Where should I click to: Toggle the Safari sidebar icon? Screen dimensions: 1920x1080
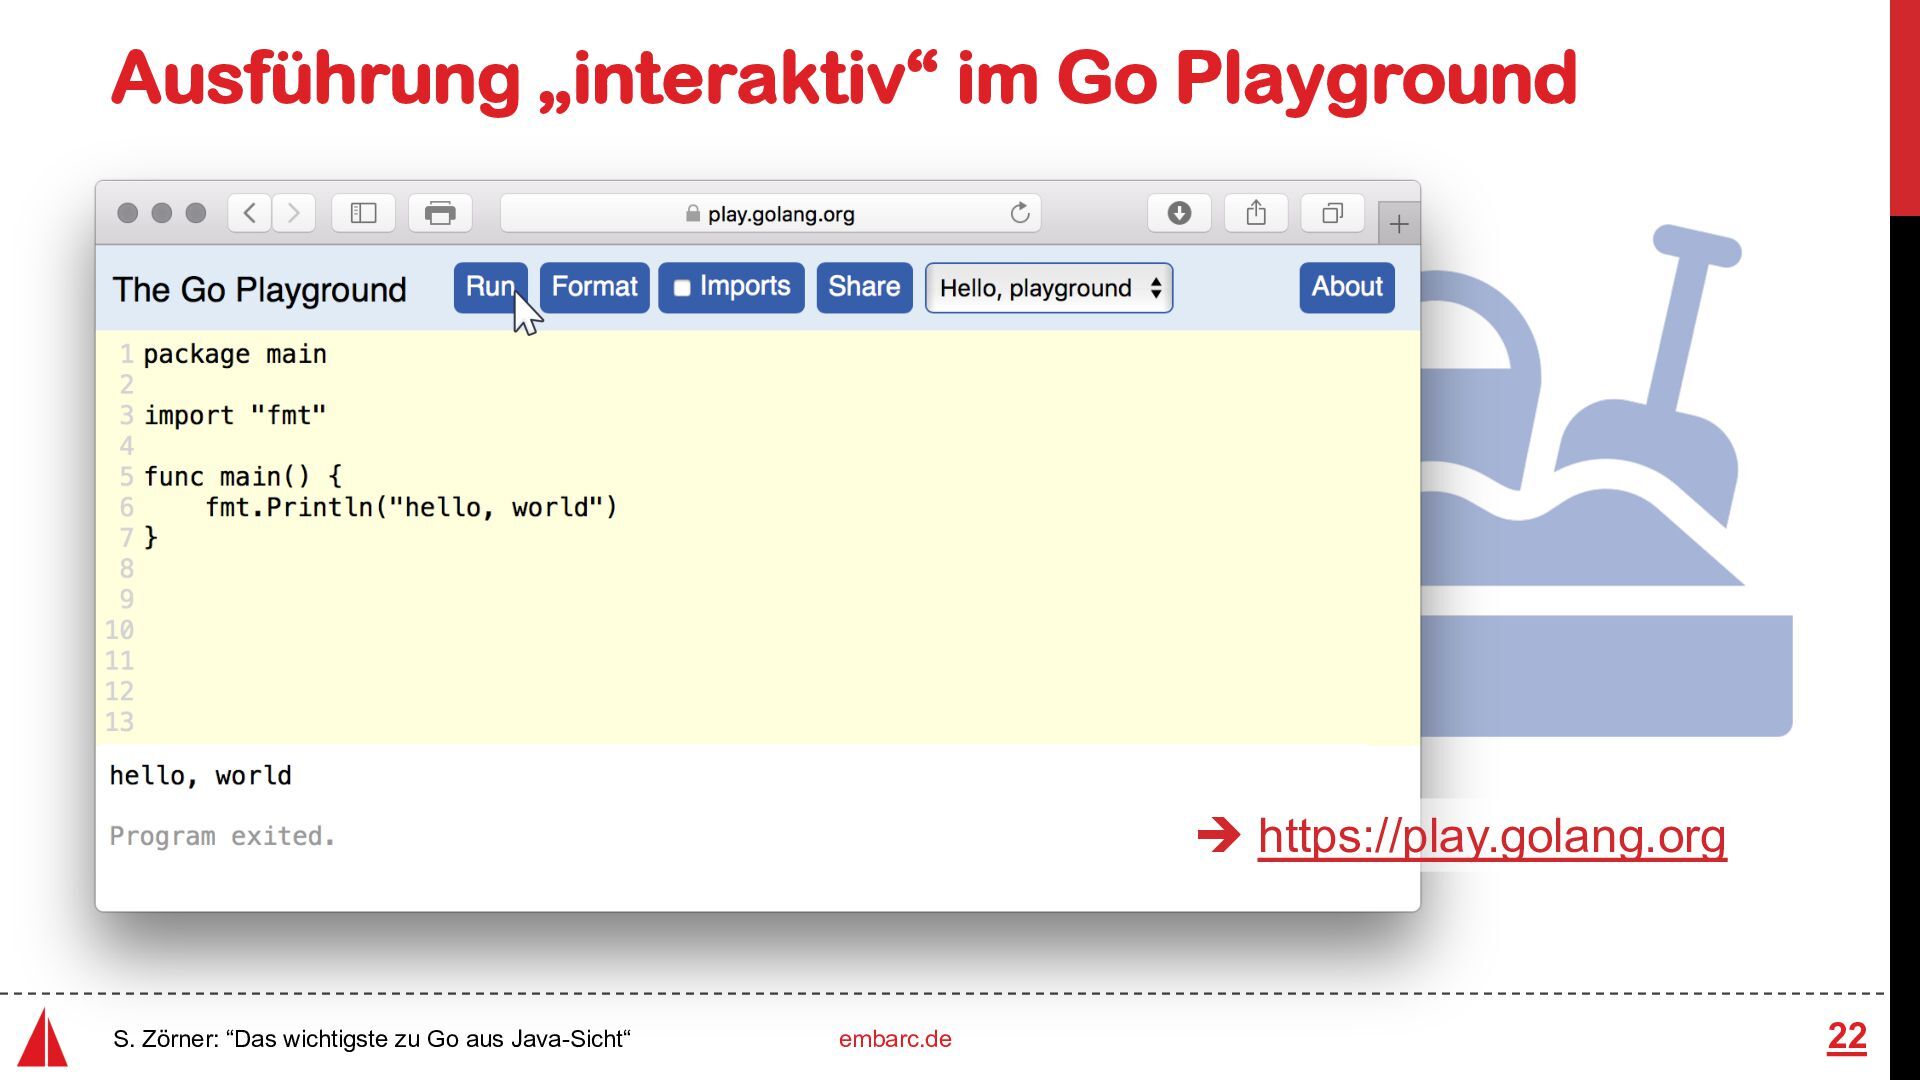coord(363,213)
